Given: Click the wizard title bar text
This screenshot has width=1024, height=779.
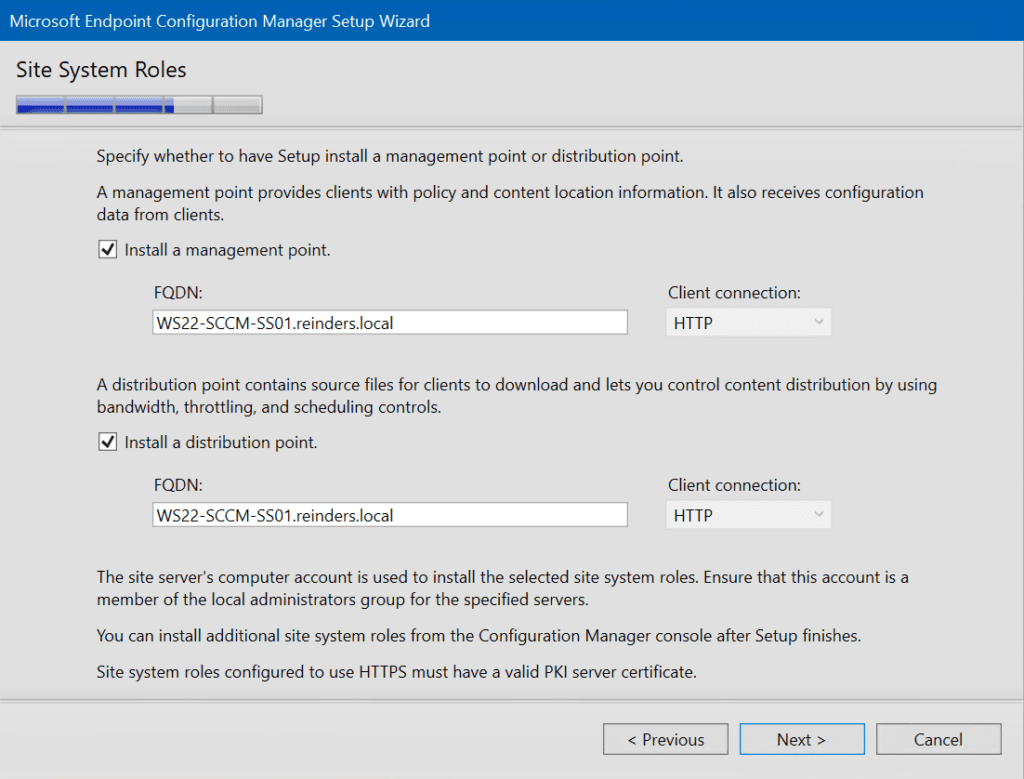Looking at the screenshot, I should pyautogui.click(x=220, y=21).
